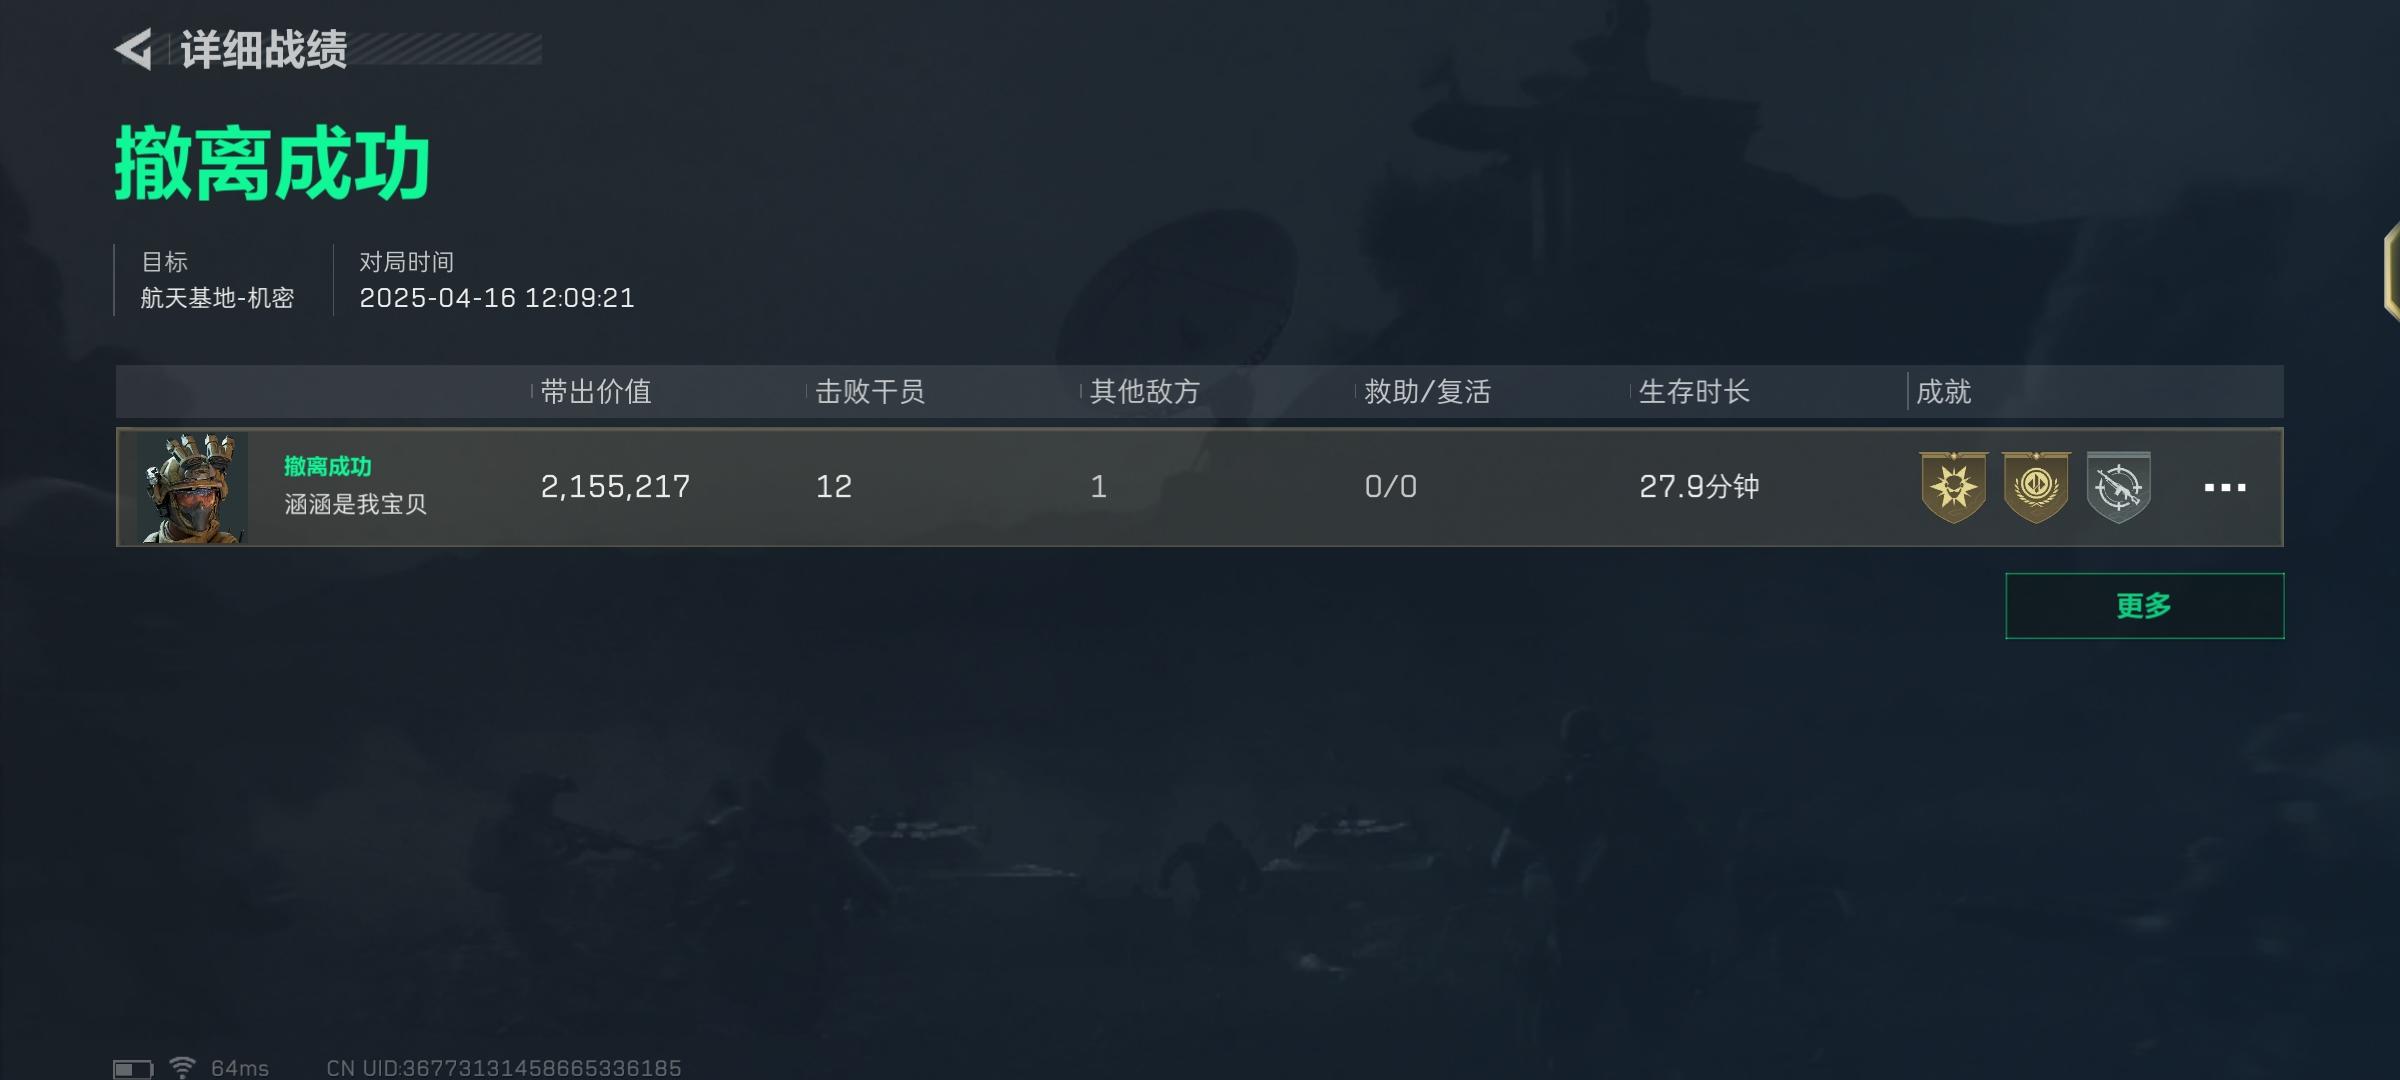Click the 击败干员 column header
This screenshot has height=1080, width=2400.
pyautogui.click(x=870, y=391)
